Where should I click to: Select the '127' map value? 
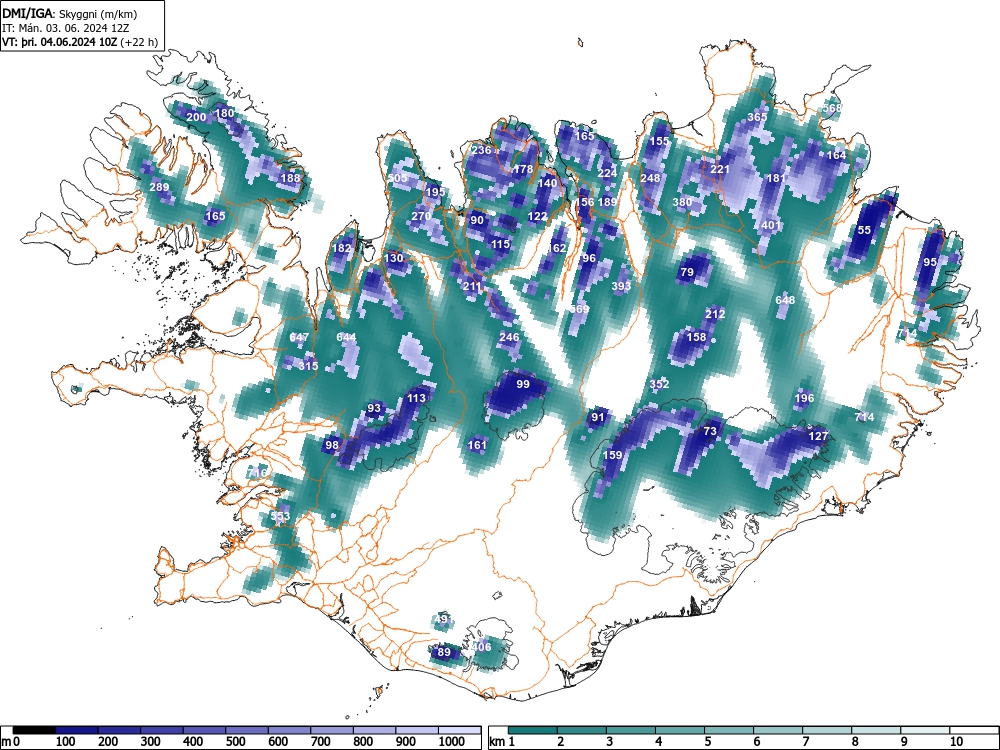point(818,436)
